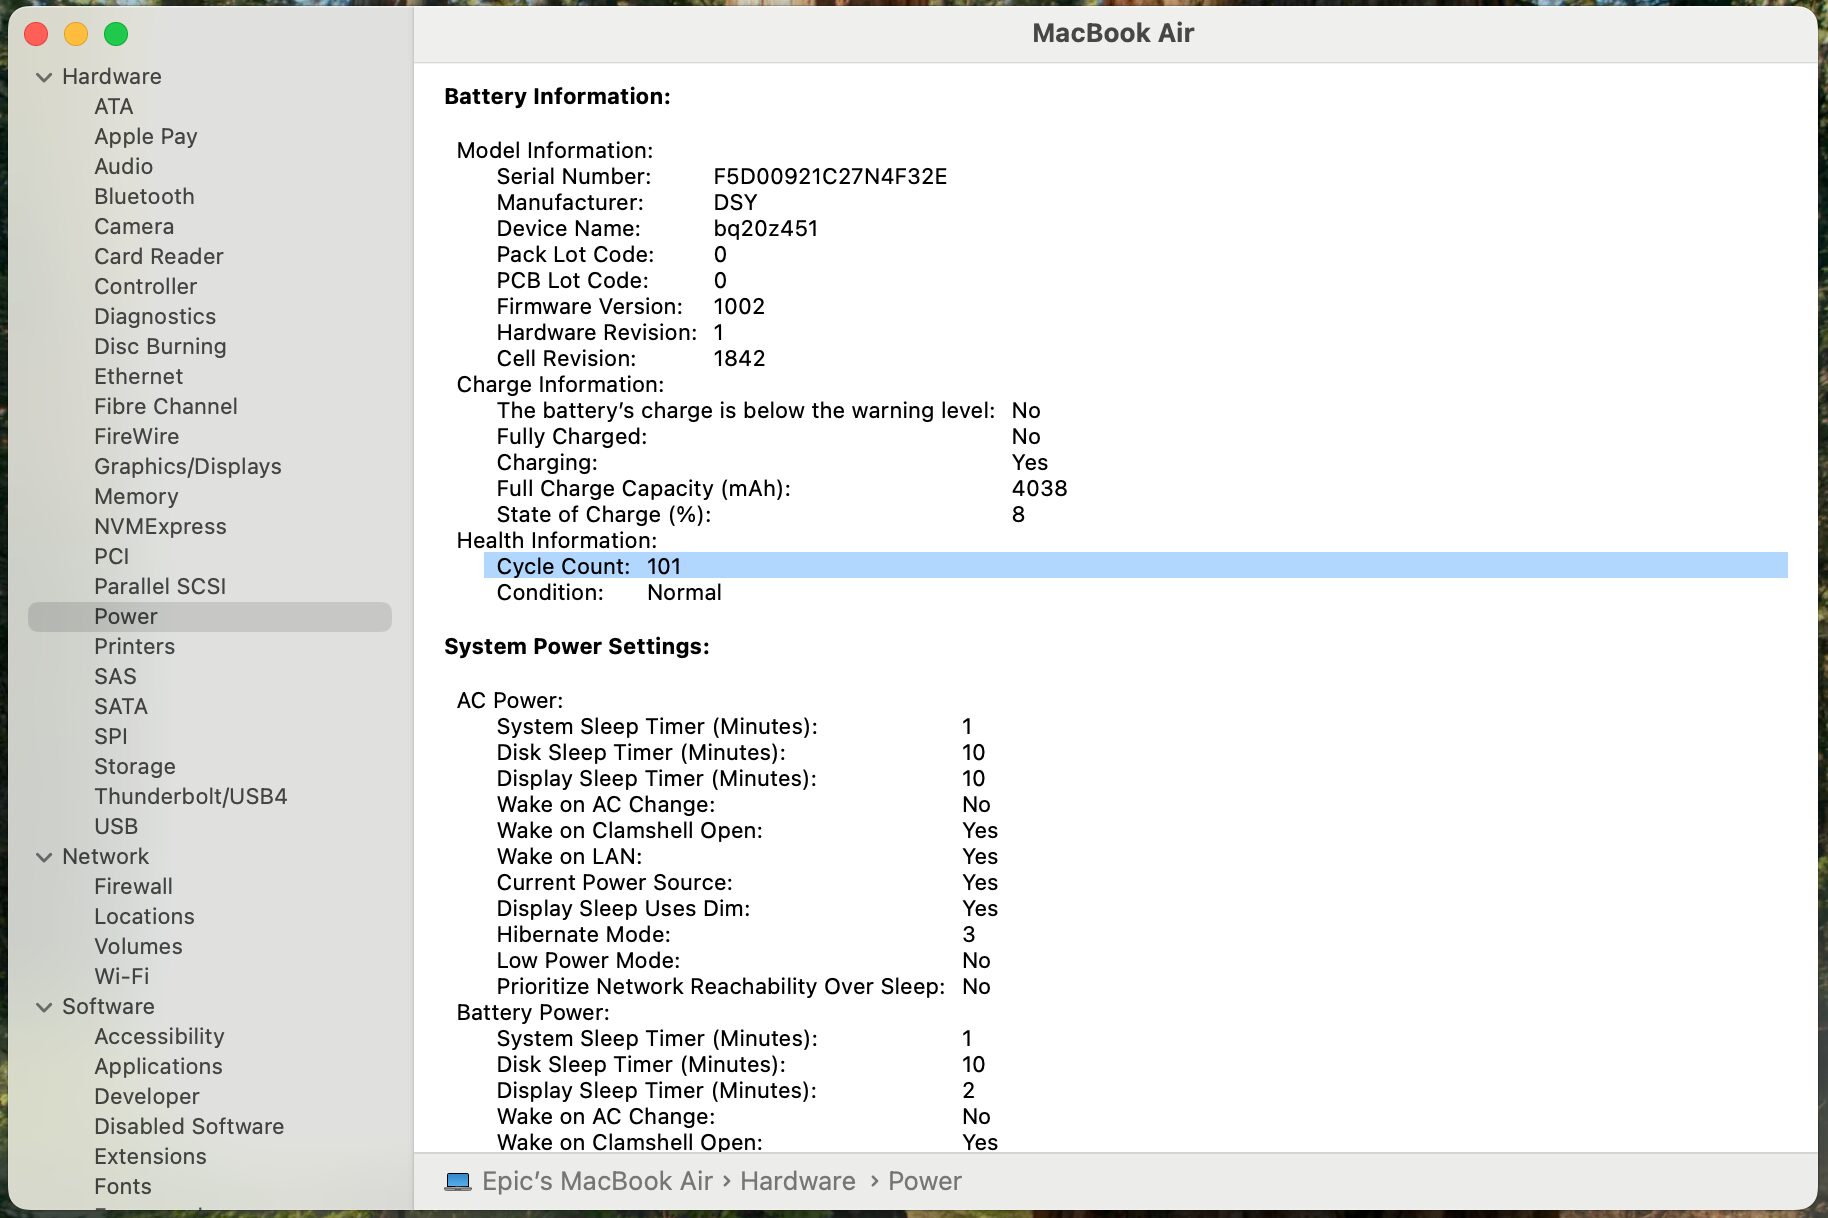The height and width of the screenshot is (1218, 1828).
Task: Choose USB under Hardware
Action: pos(116,826)
